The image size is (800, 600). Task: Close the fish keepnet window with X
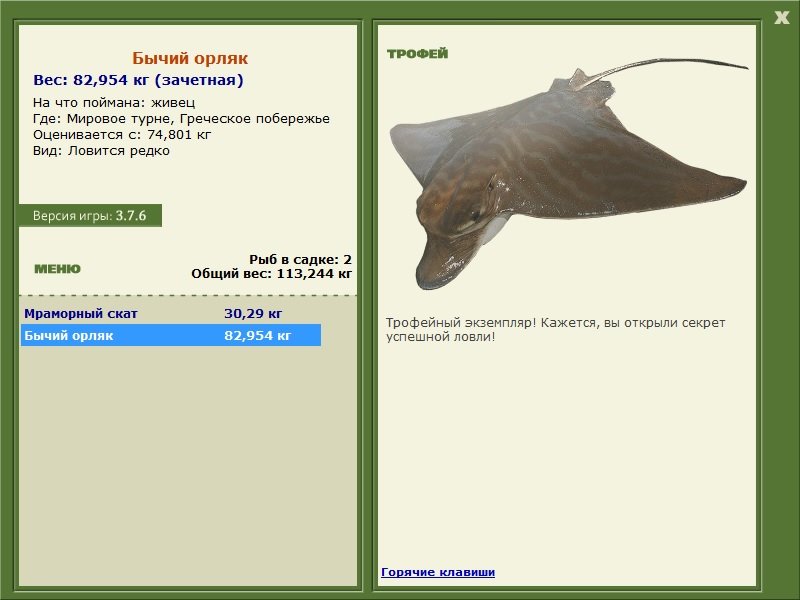781,18
